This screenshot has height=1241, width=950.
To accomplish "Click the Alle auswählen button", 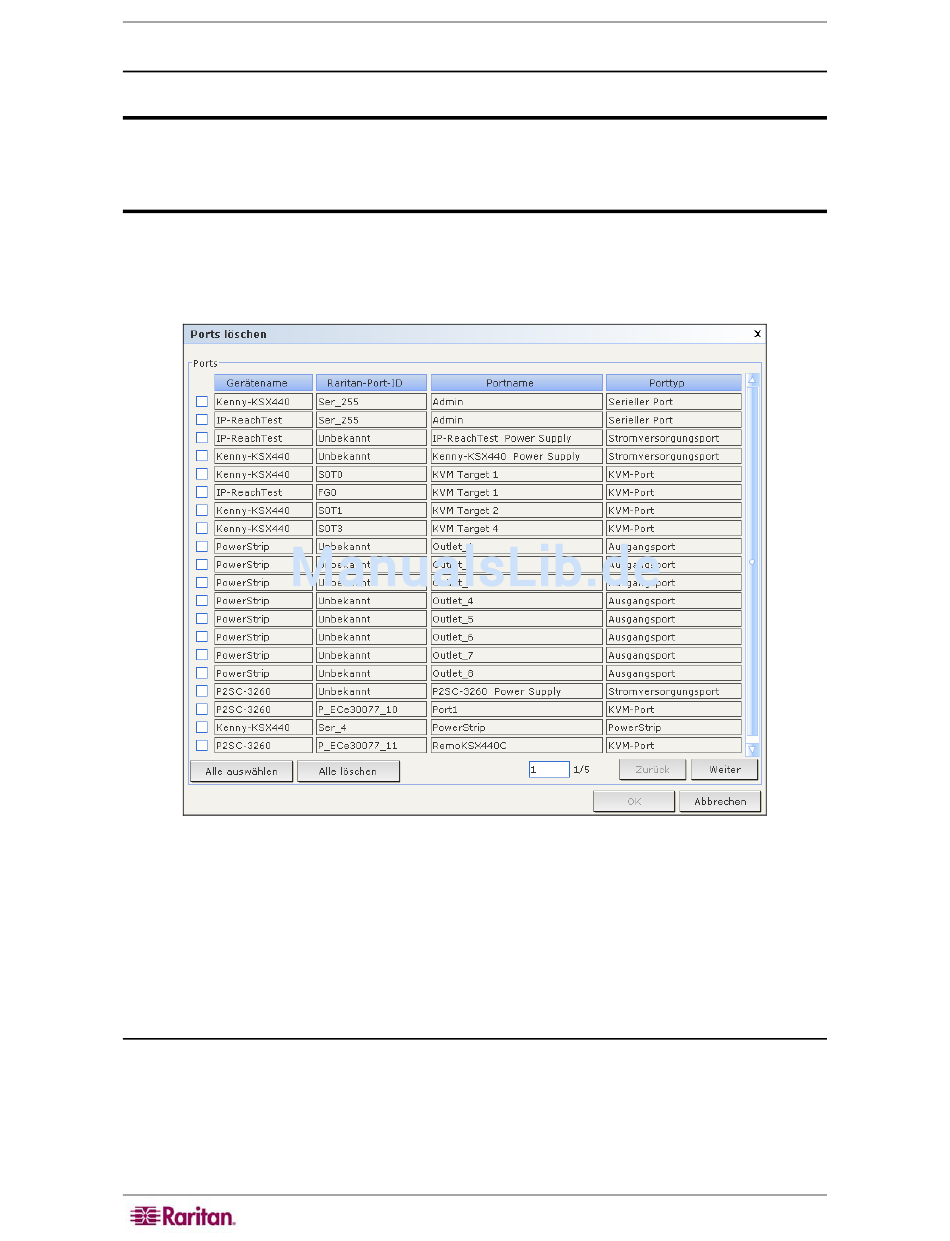I will coord(241,771).
